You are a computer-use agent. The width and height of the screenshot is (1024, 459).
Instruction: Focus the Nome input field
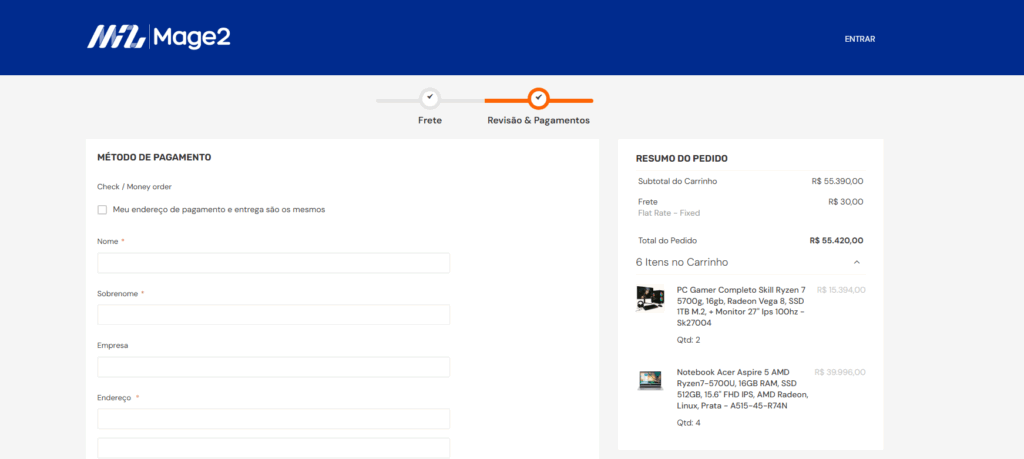273,263
